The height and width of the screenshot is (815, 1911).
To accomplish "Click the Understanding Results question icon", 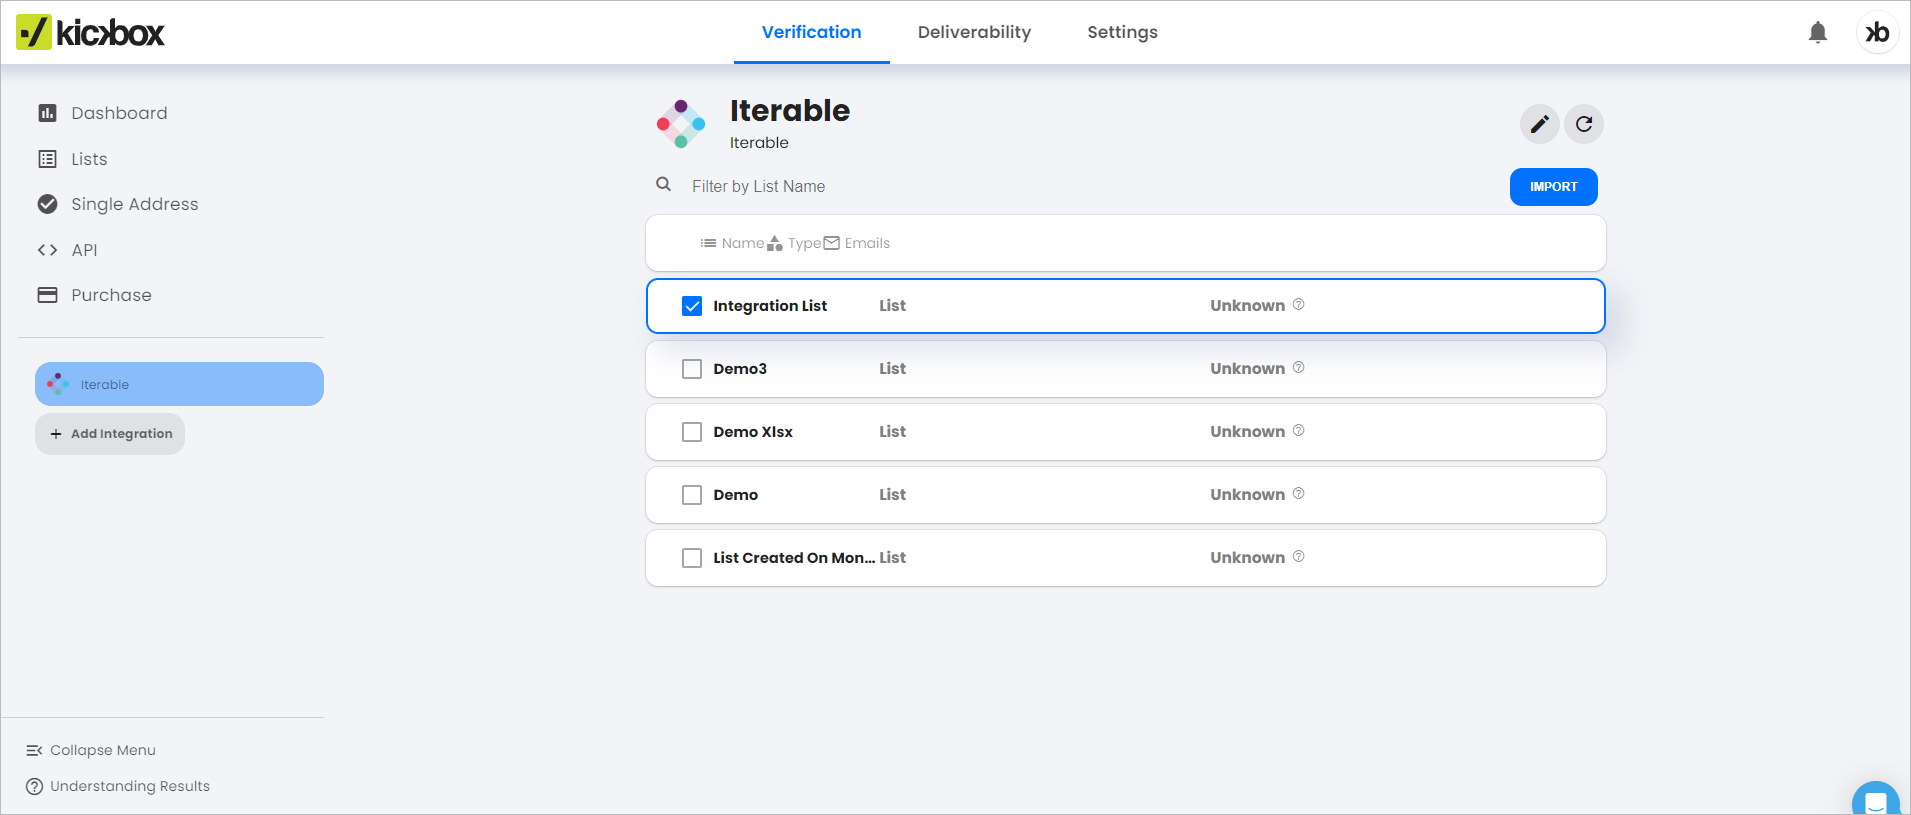I will (x=34, y=786).
